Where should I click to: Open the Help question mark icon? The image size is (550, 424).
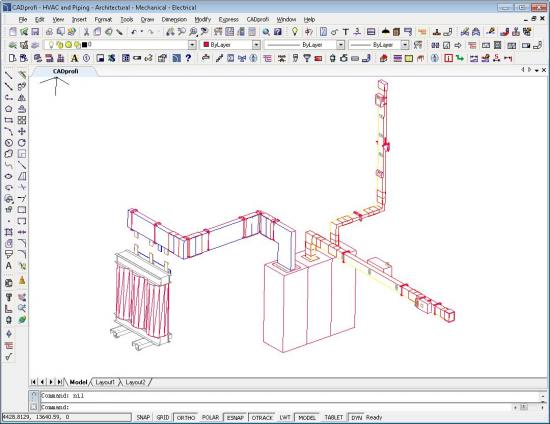pyautogui.click(x=188, y=58)
